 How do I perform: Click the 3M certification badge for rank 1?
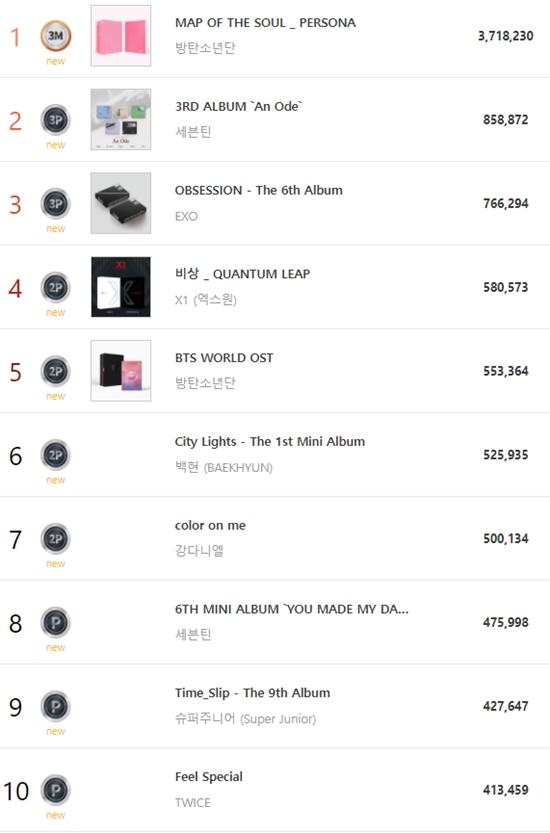point(55,36)
